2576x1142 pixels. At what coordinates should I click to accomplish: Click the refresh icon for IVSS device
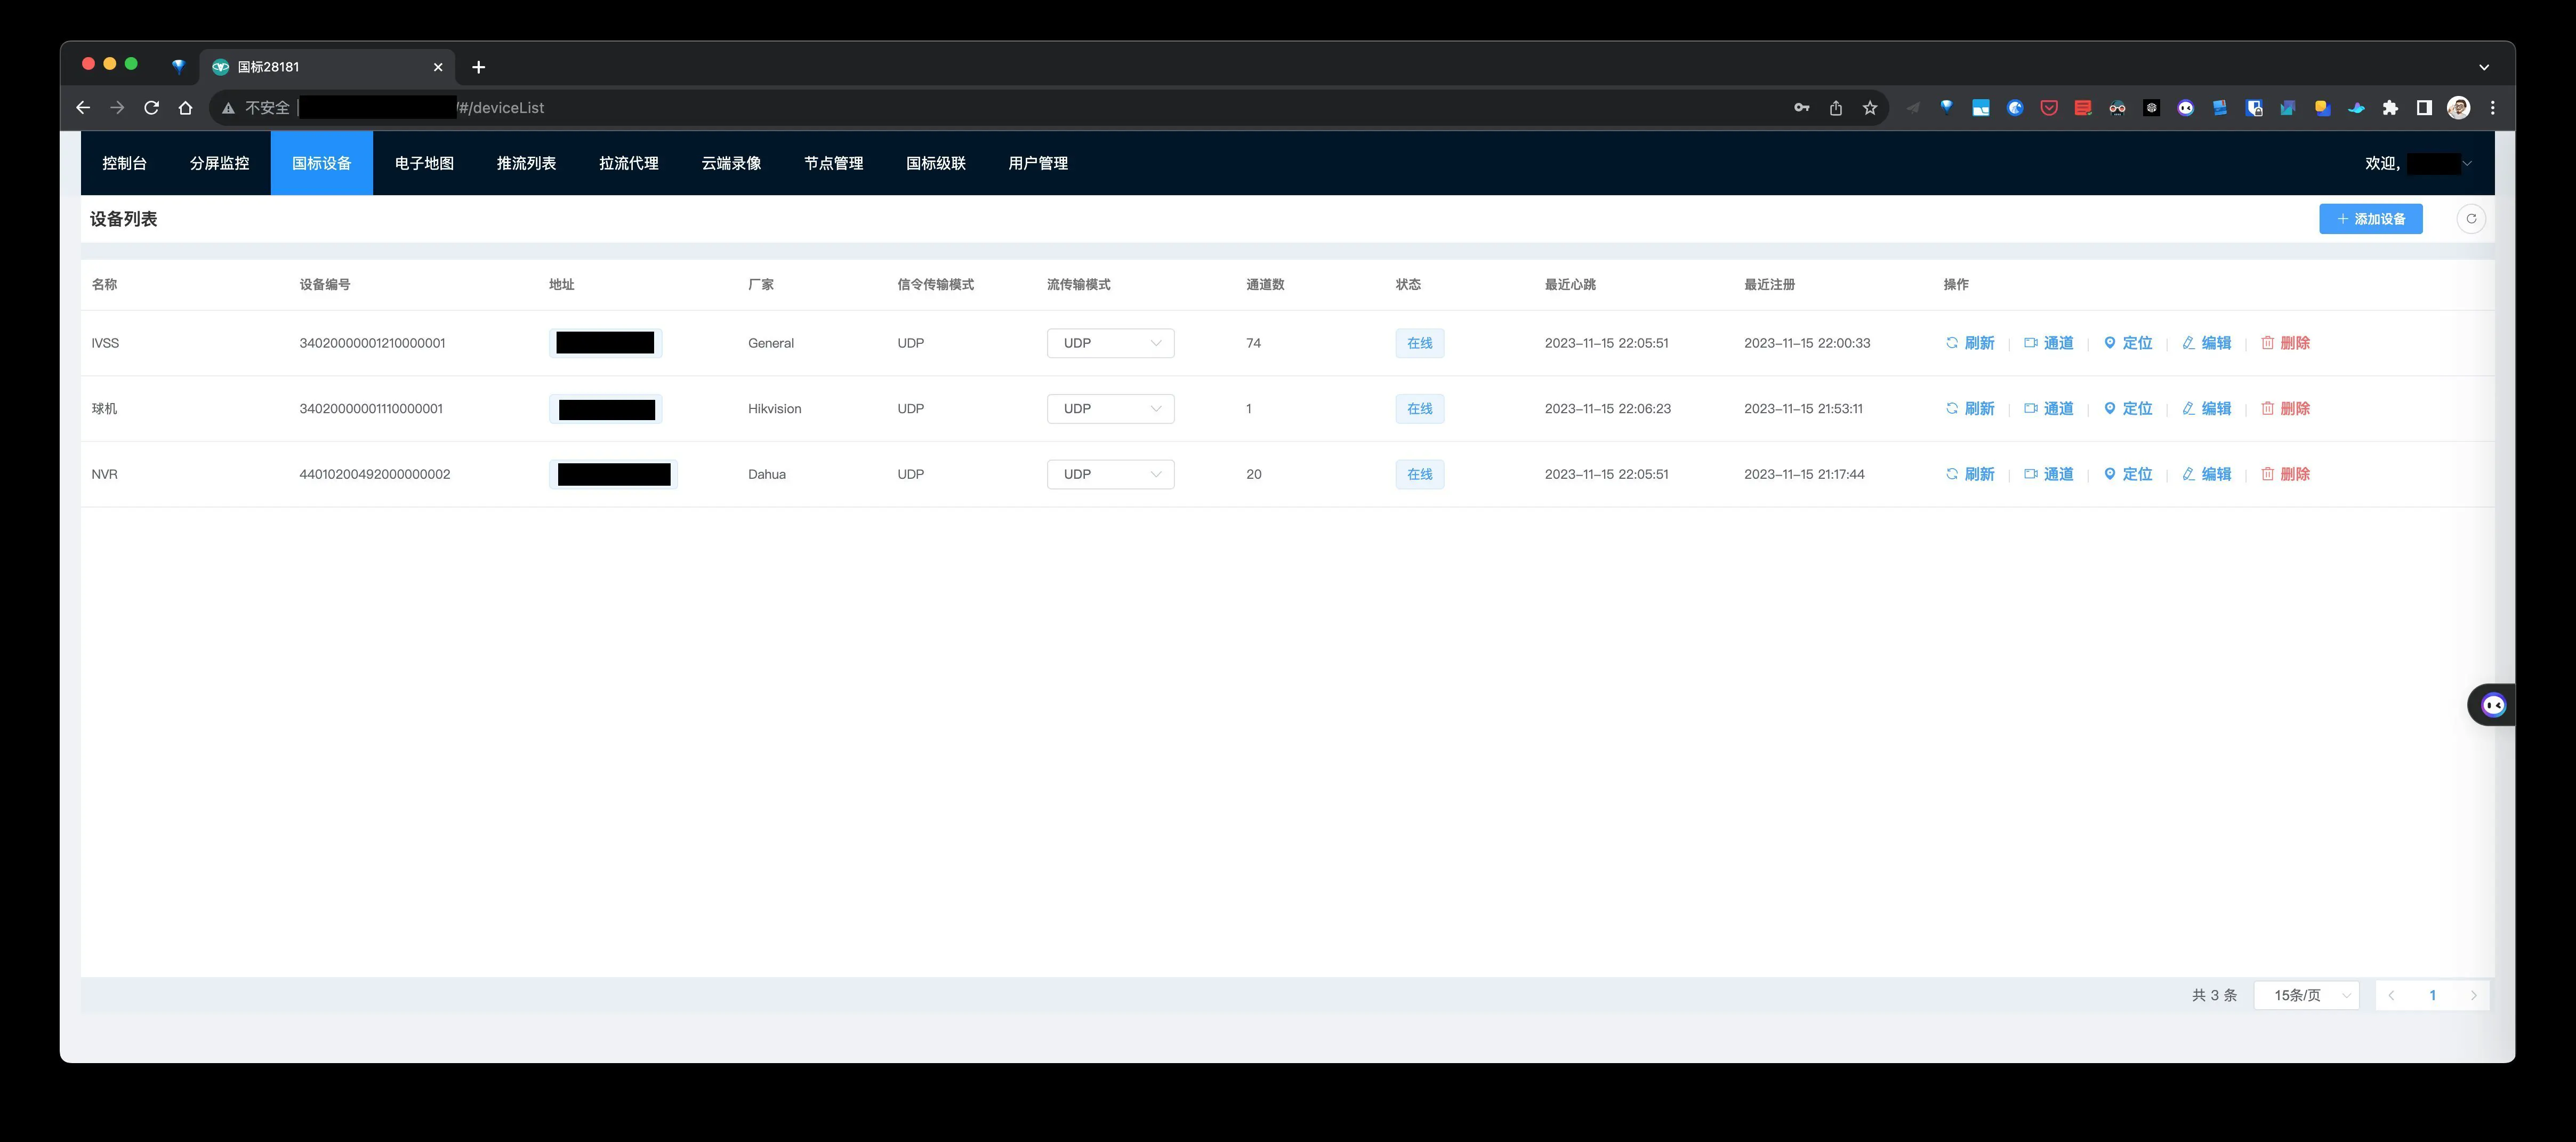1952,343
